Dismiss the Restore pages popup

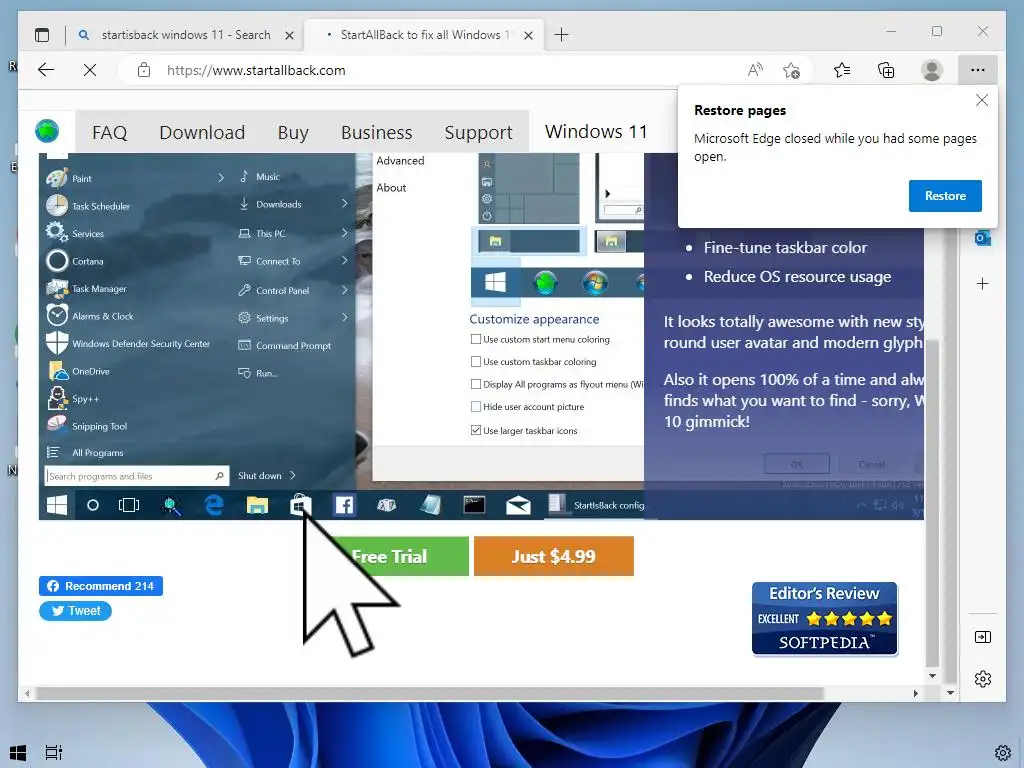pos(982,100)
